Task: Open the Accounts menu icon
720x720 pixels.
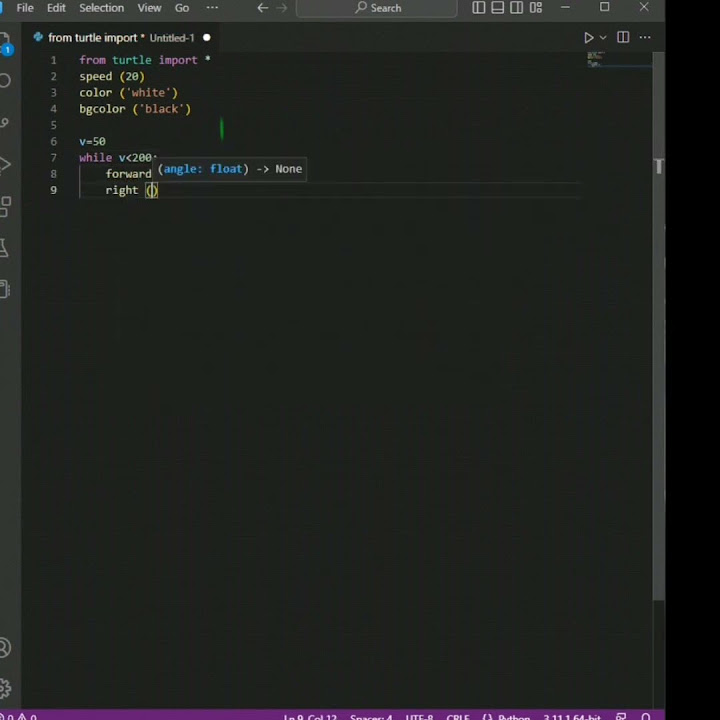Action: (x=5, y=647)
